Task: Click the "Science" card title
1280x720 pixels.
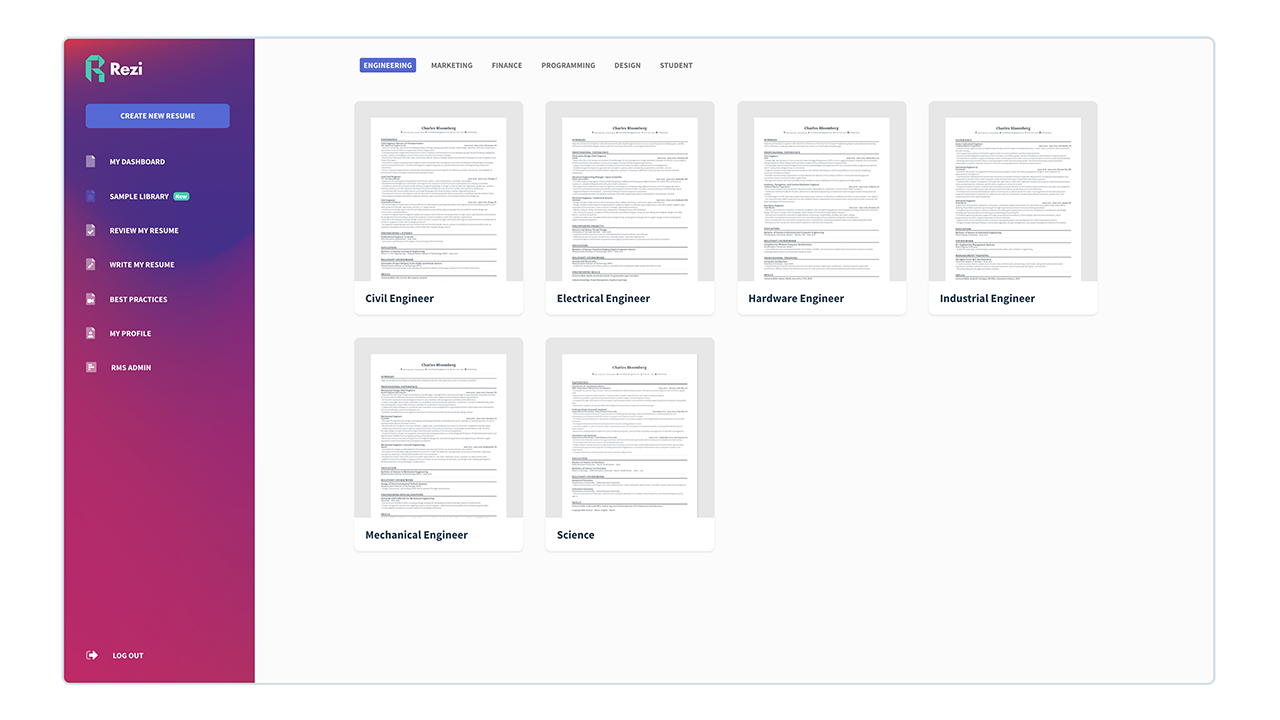Action: pyautogui.click(x=576, y=535)
